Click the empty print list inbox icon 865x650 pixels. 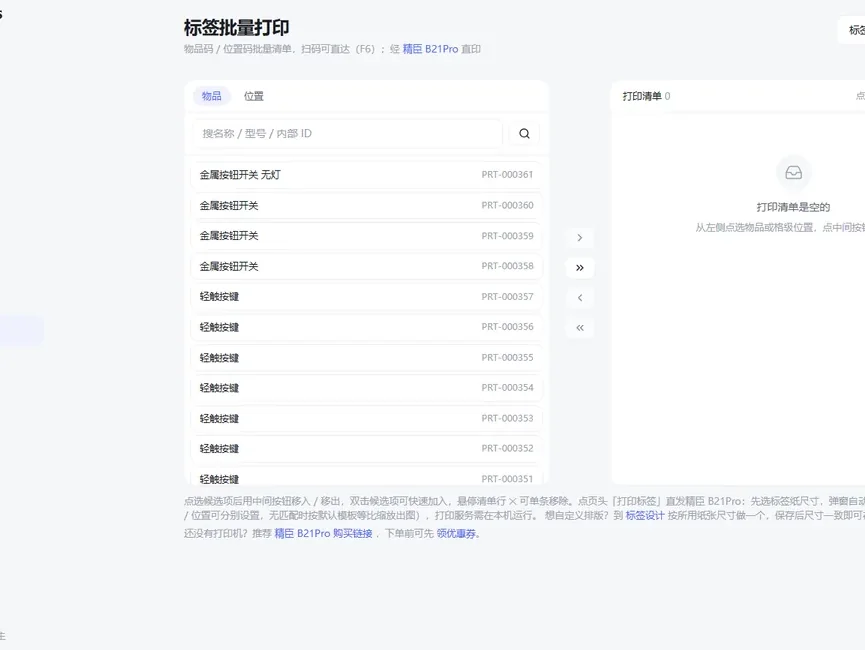pos(793,173)
